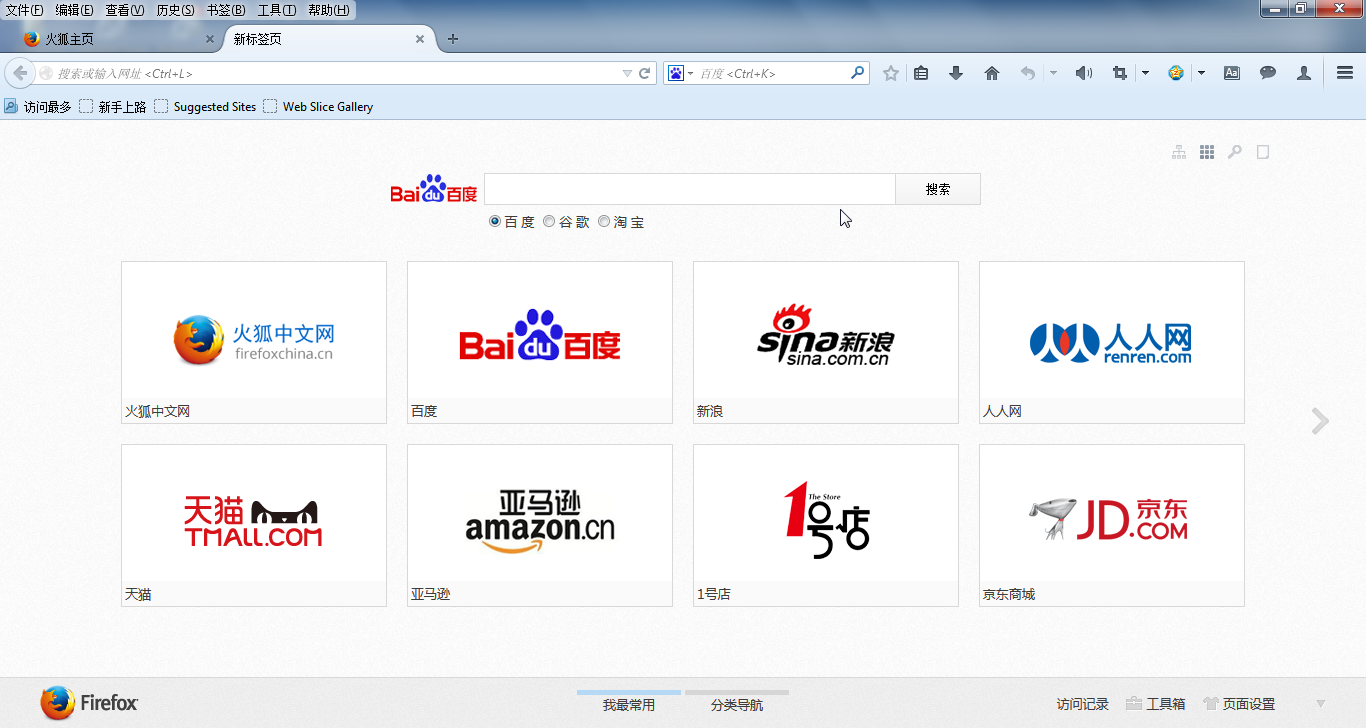The image size is (1366, 728).
Task: Open 访问记录 in the footer
Action: (x=1083, y=704)
